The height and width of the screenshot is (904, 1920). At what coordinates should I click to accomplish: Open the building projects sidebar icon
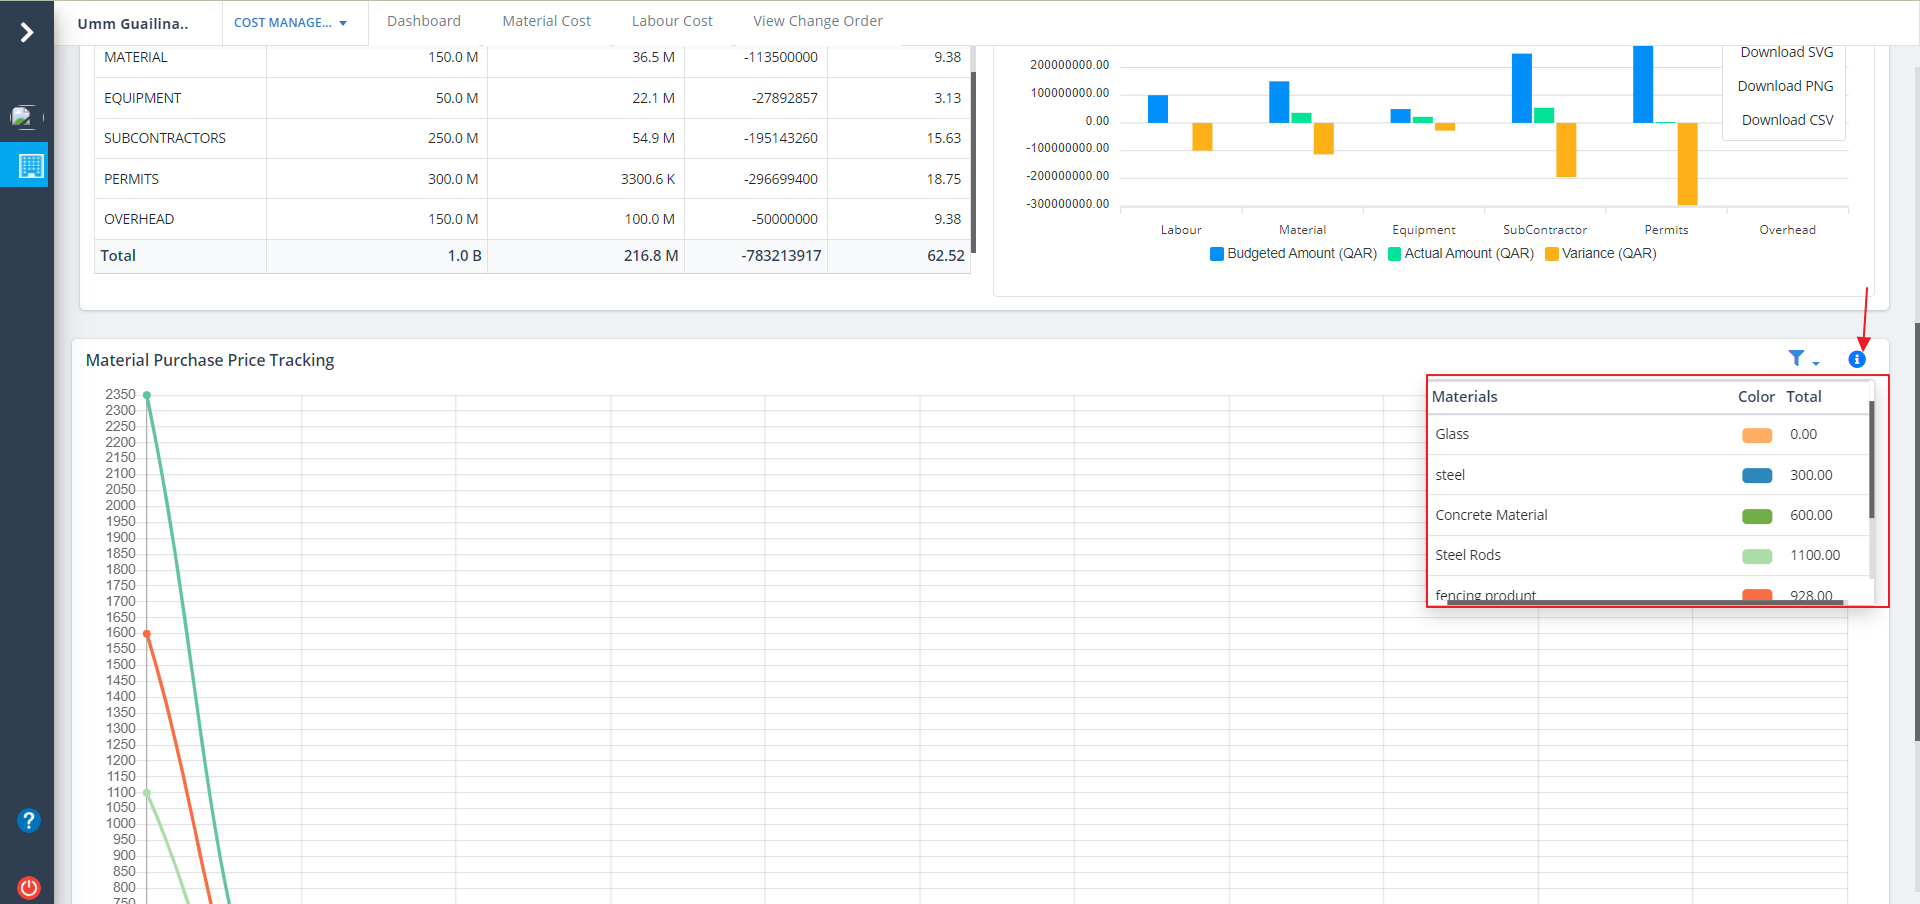coord(30,165)
